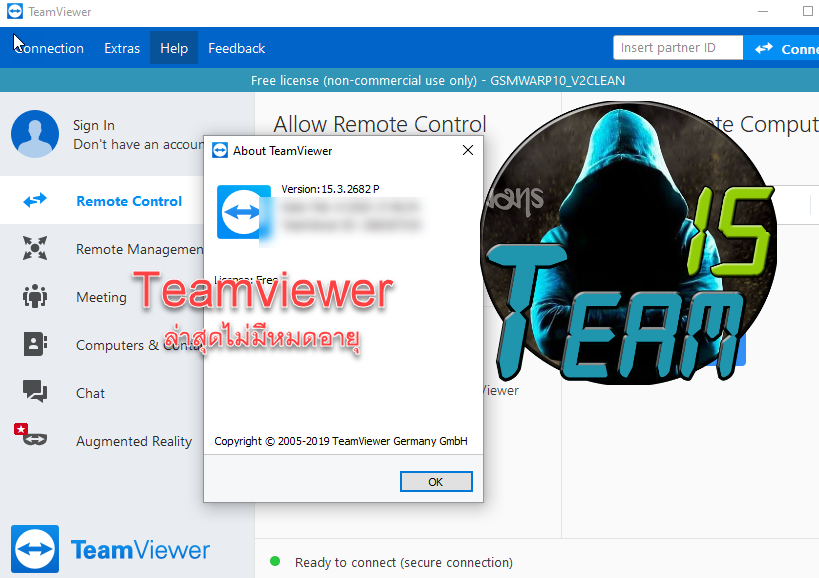Image resolution: width=819 pixels, height=578 pixels.
Task: Open the Augmented Reality section
Action: point(134,441)
